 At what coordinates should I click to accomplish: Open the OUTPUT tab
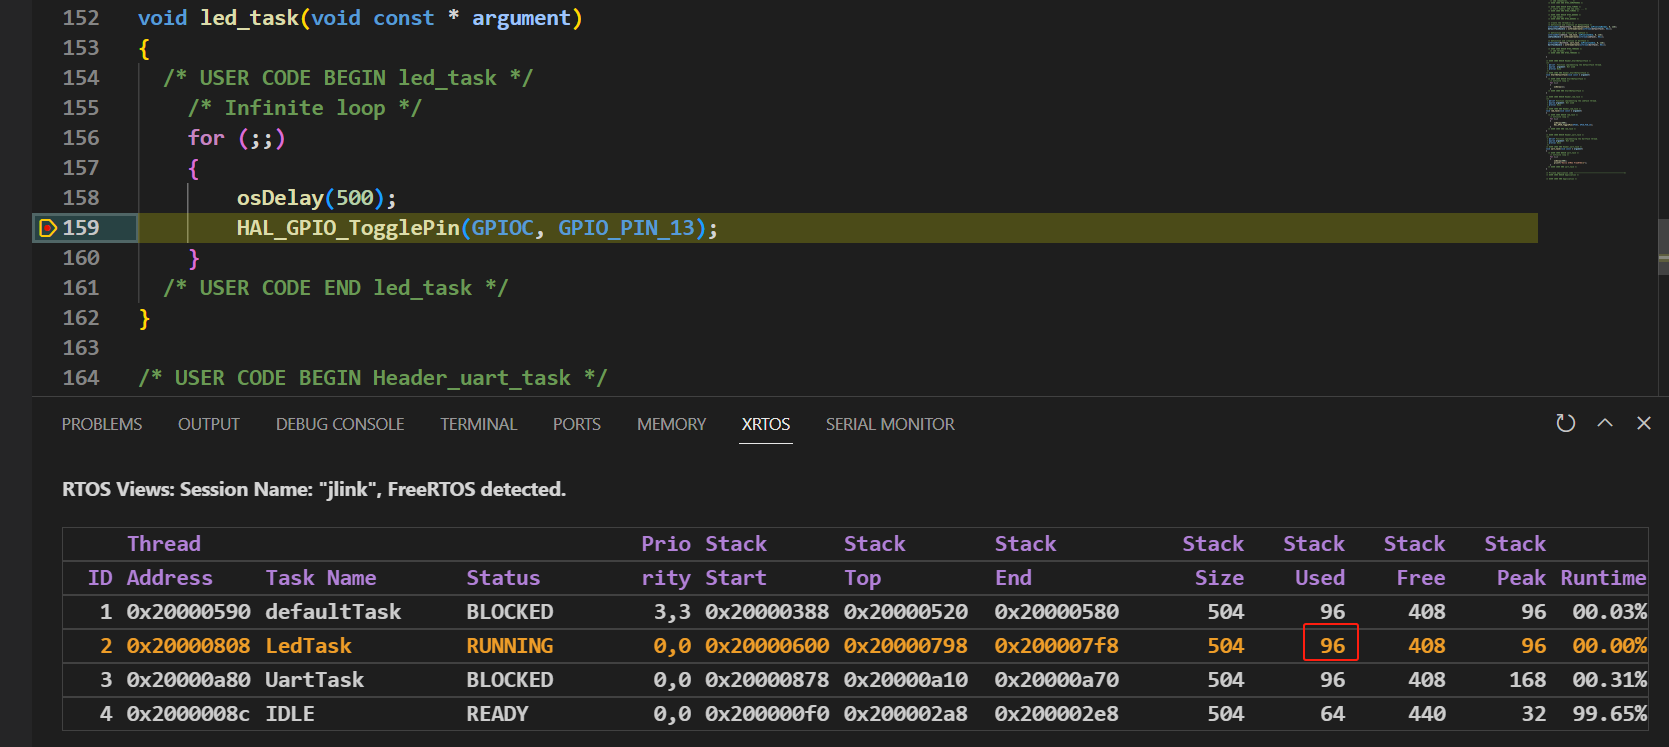[209, 424]
